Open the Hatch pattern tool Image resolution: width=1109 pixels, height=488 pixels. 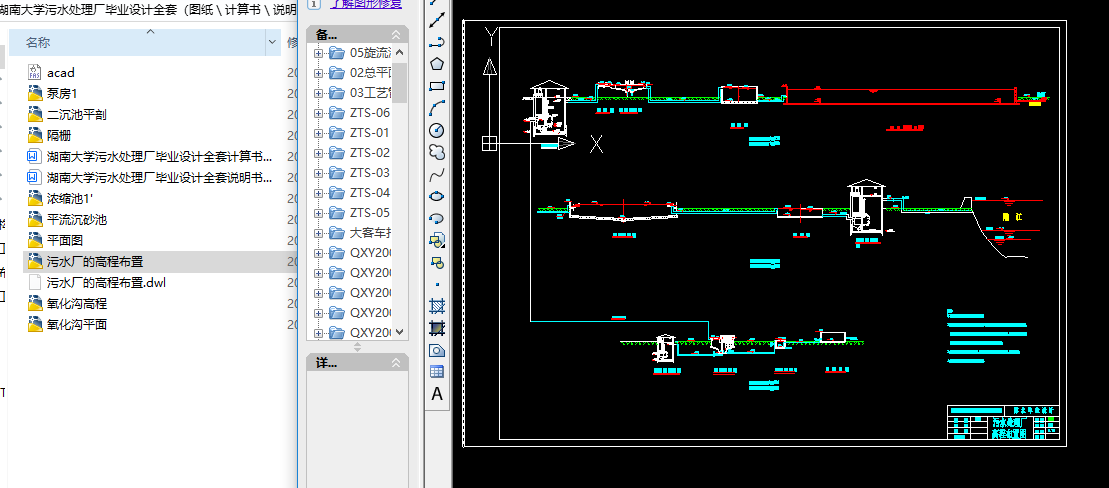click(437, 306)
